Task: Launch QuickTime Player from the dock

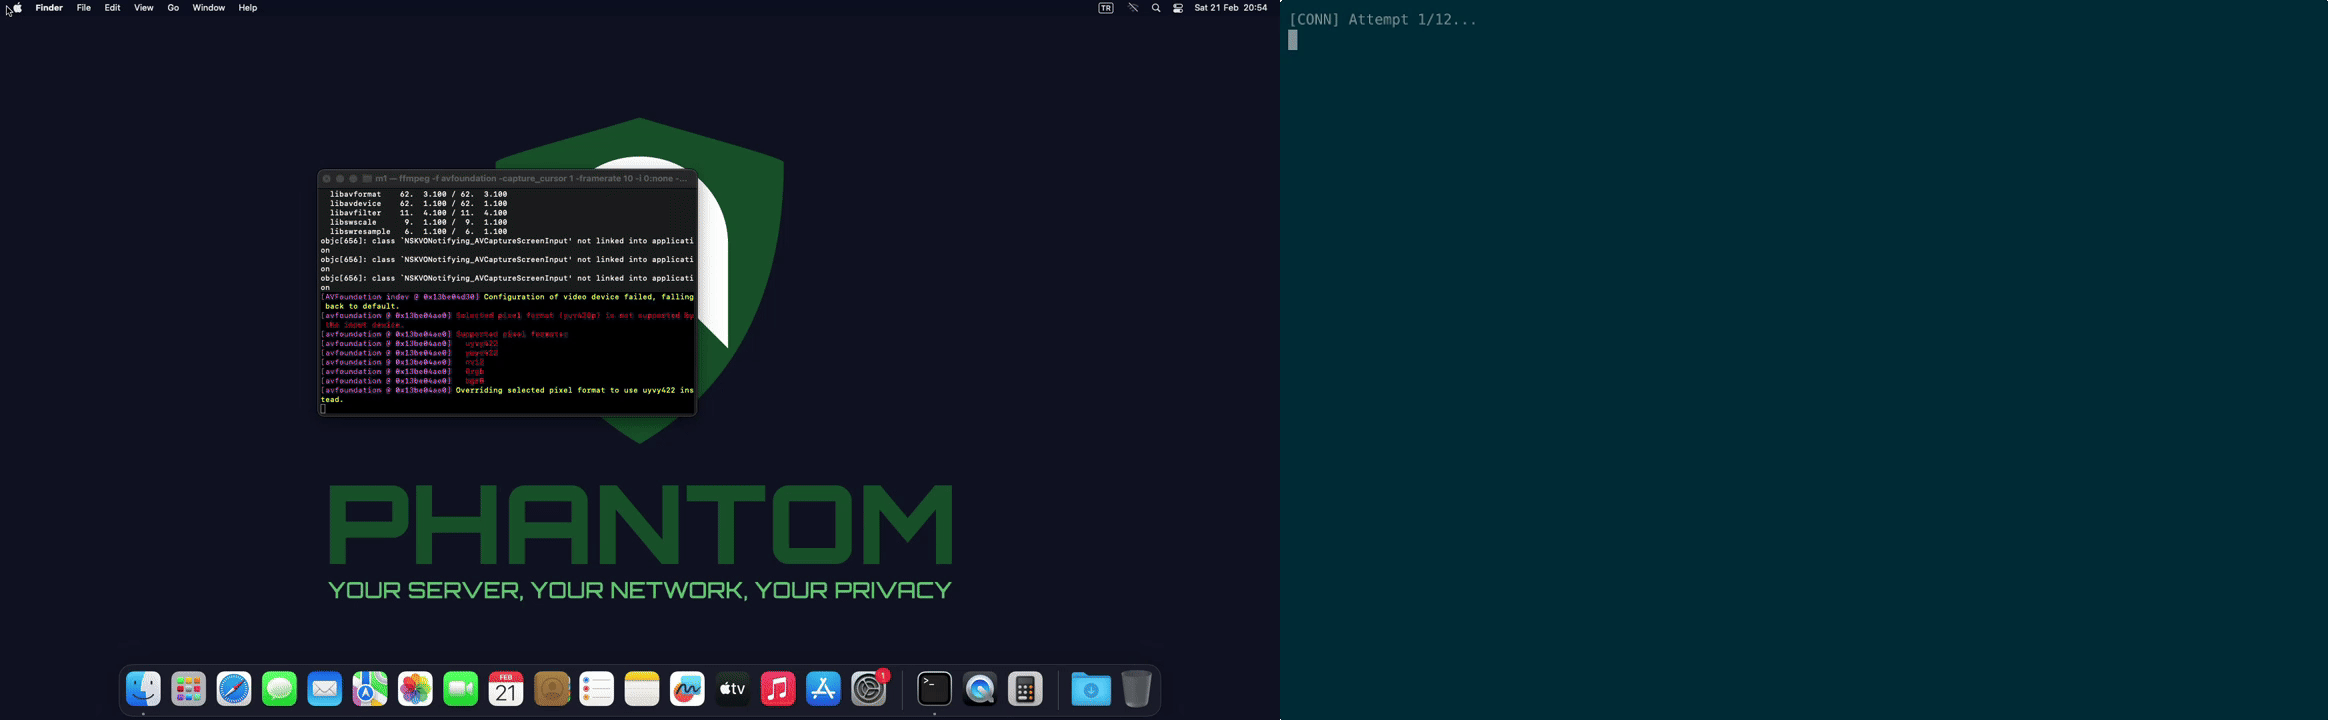Action: [x=980, y=689]
